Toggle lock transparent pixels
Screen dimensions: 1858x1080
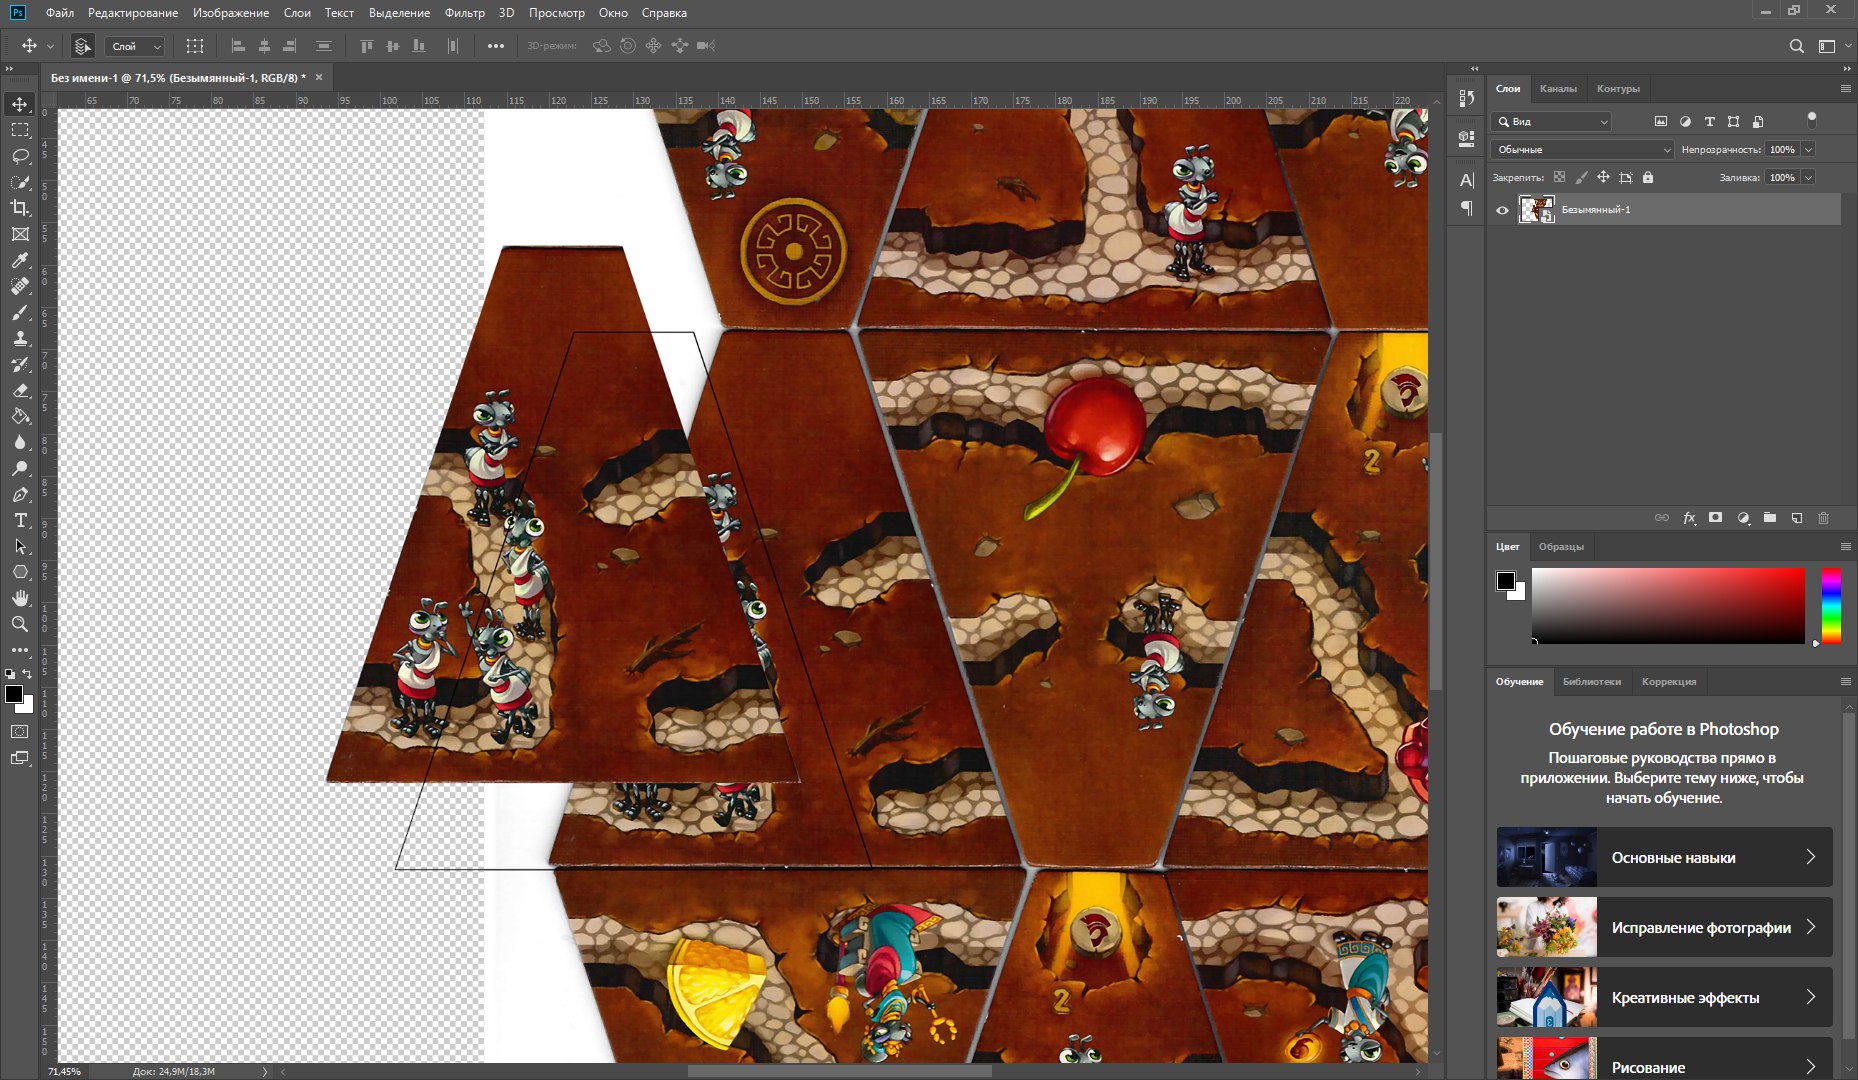pos(1559,177)
